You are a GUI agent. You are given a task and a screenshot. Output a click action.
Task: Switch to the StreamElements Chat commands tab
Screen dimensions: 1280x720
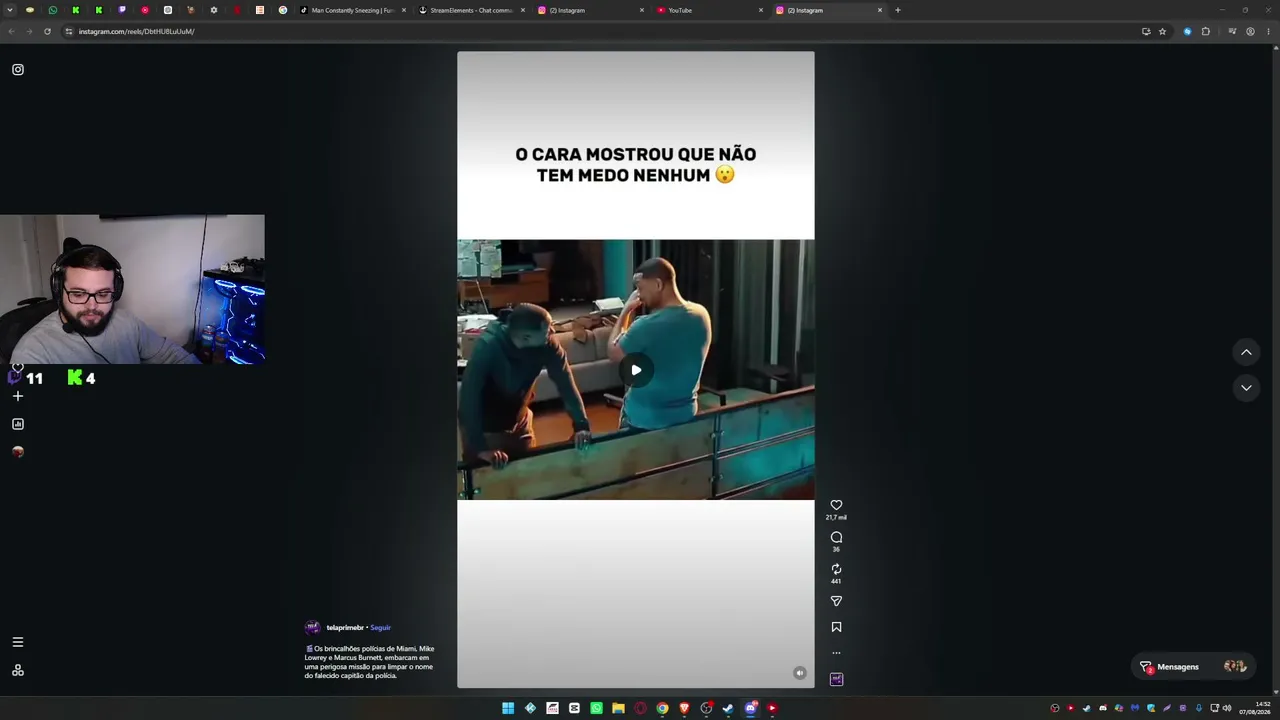[x=471, y=10]
